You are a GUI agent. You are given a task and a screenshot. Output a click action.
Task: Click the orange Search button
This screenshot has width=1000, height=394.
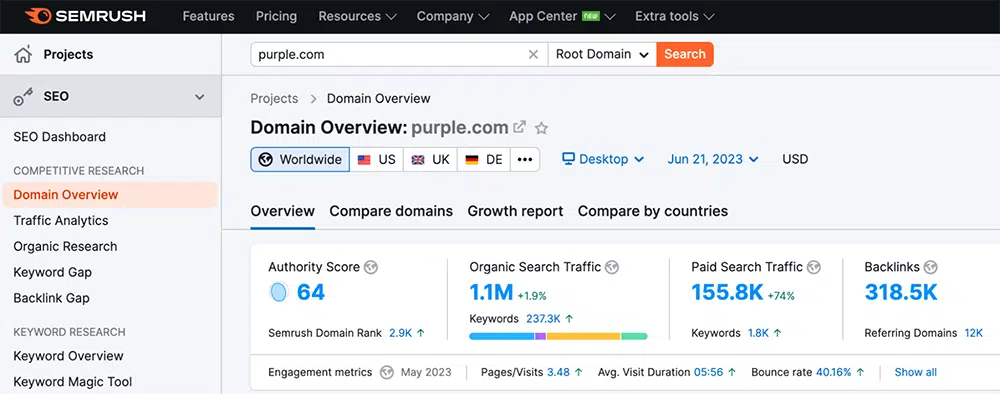pyautogui.click(x=685, y=55)
